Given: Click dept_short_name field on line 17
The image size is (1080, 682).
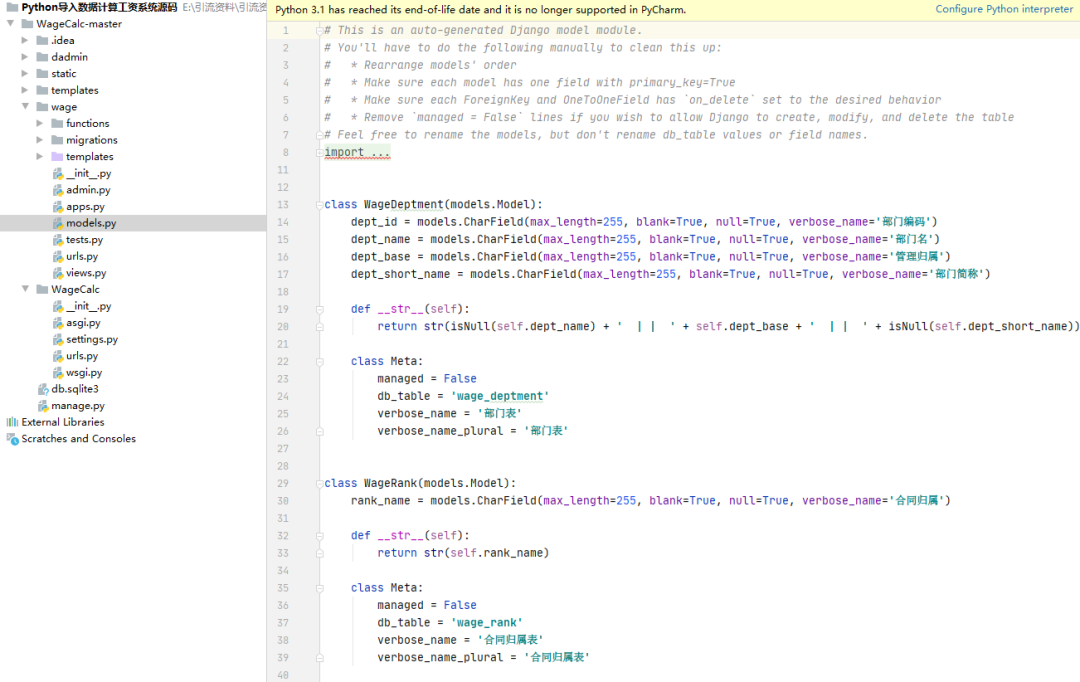Looking at the screenshot, I should click(x=401, y=274).
